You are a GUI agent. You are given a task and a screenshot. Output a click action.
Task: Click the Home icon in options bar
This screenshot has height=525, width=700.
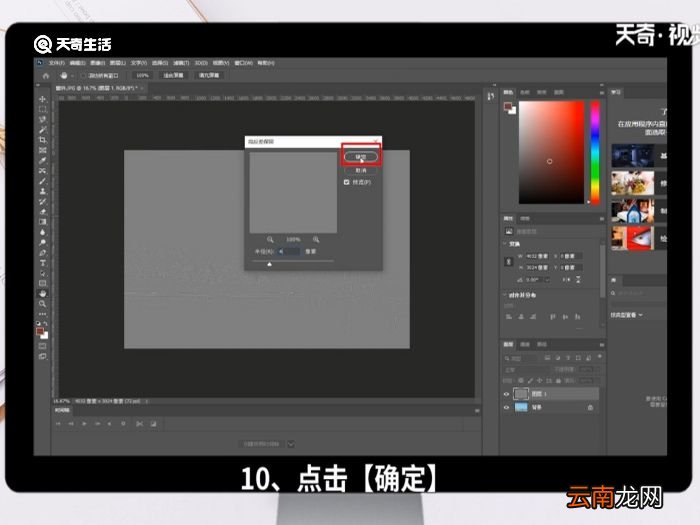tap(46, 75)
